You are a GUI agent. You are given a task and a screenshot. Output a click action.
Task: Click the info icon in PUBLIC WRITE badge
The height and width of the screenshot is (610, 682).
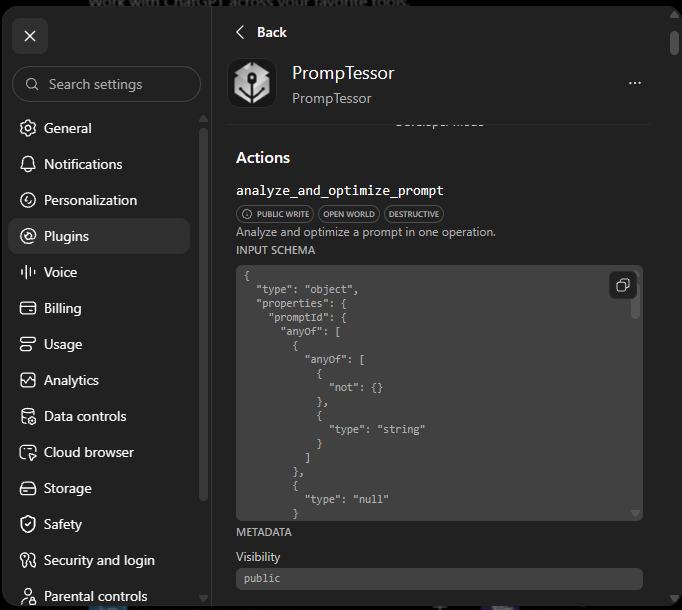(247, 214)
